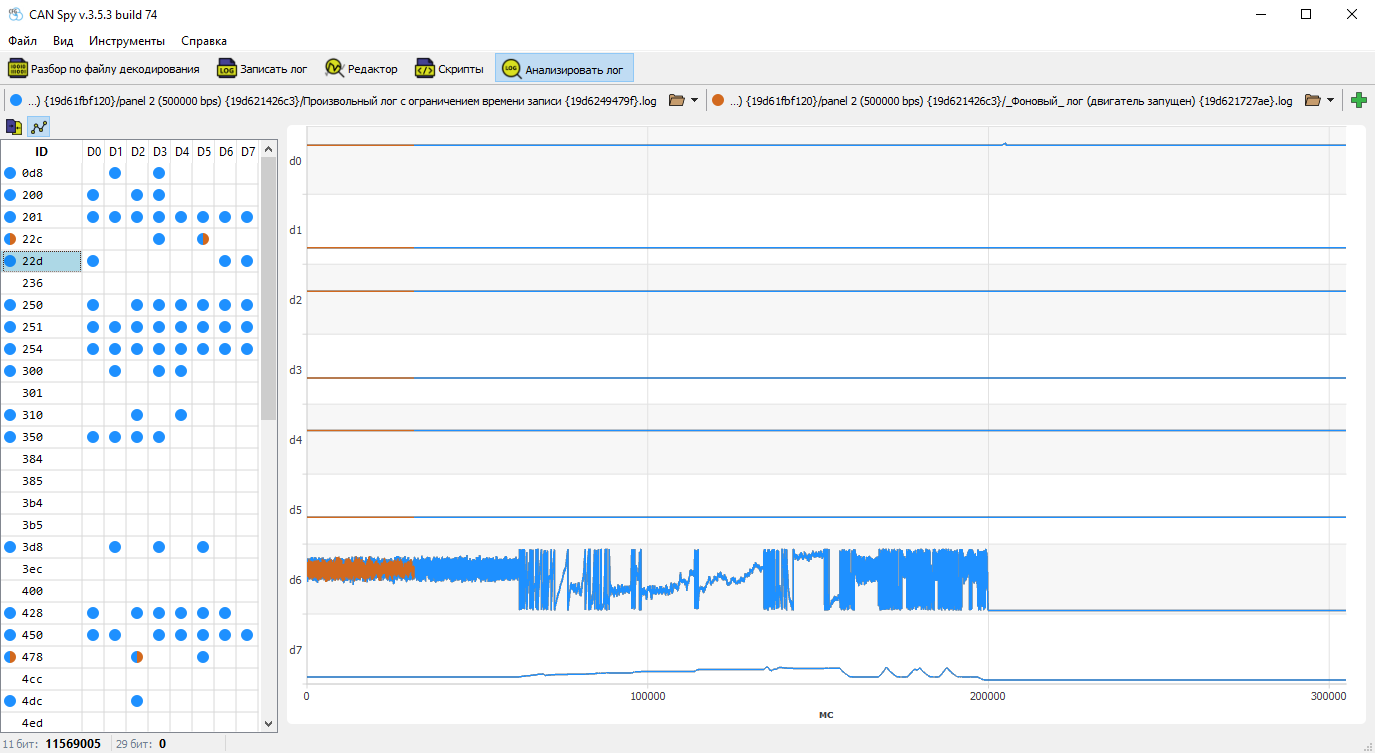Open the Скрипты scripts tool
The image size is (1375, 753).
point(450,68)
